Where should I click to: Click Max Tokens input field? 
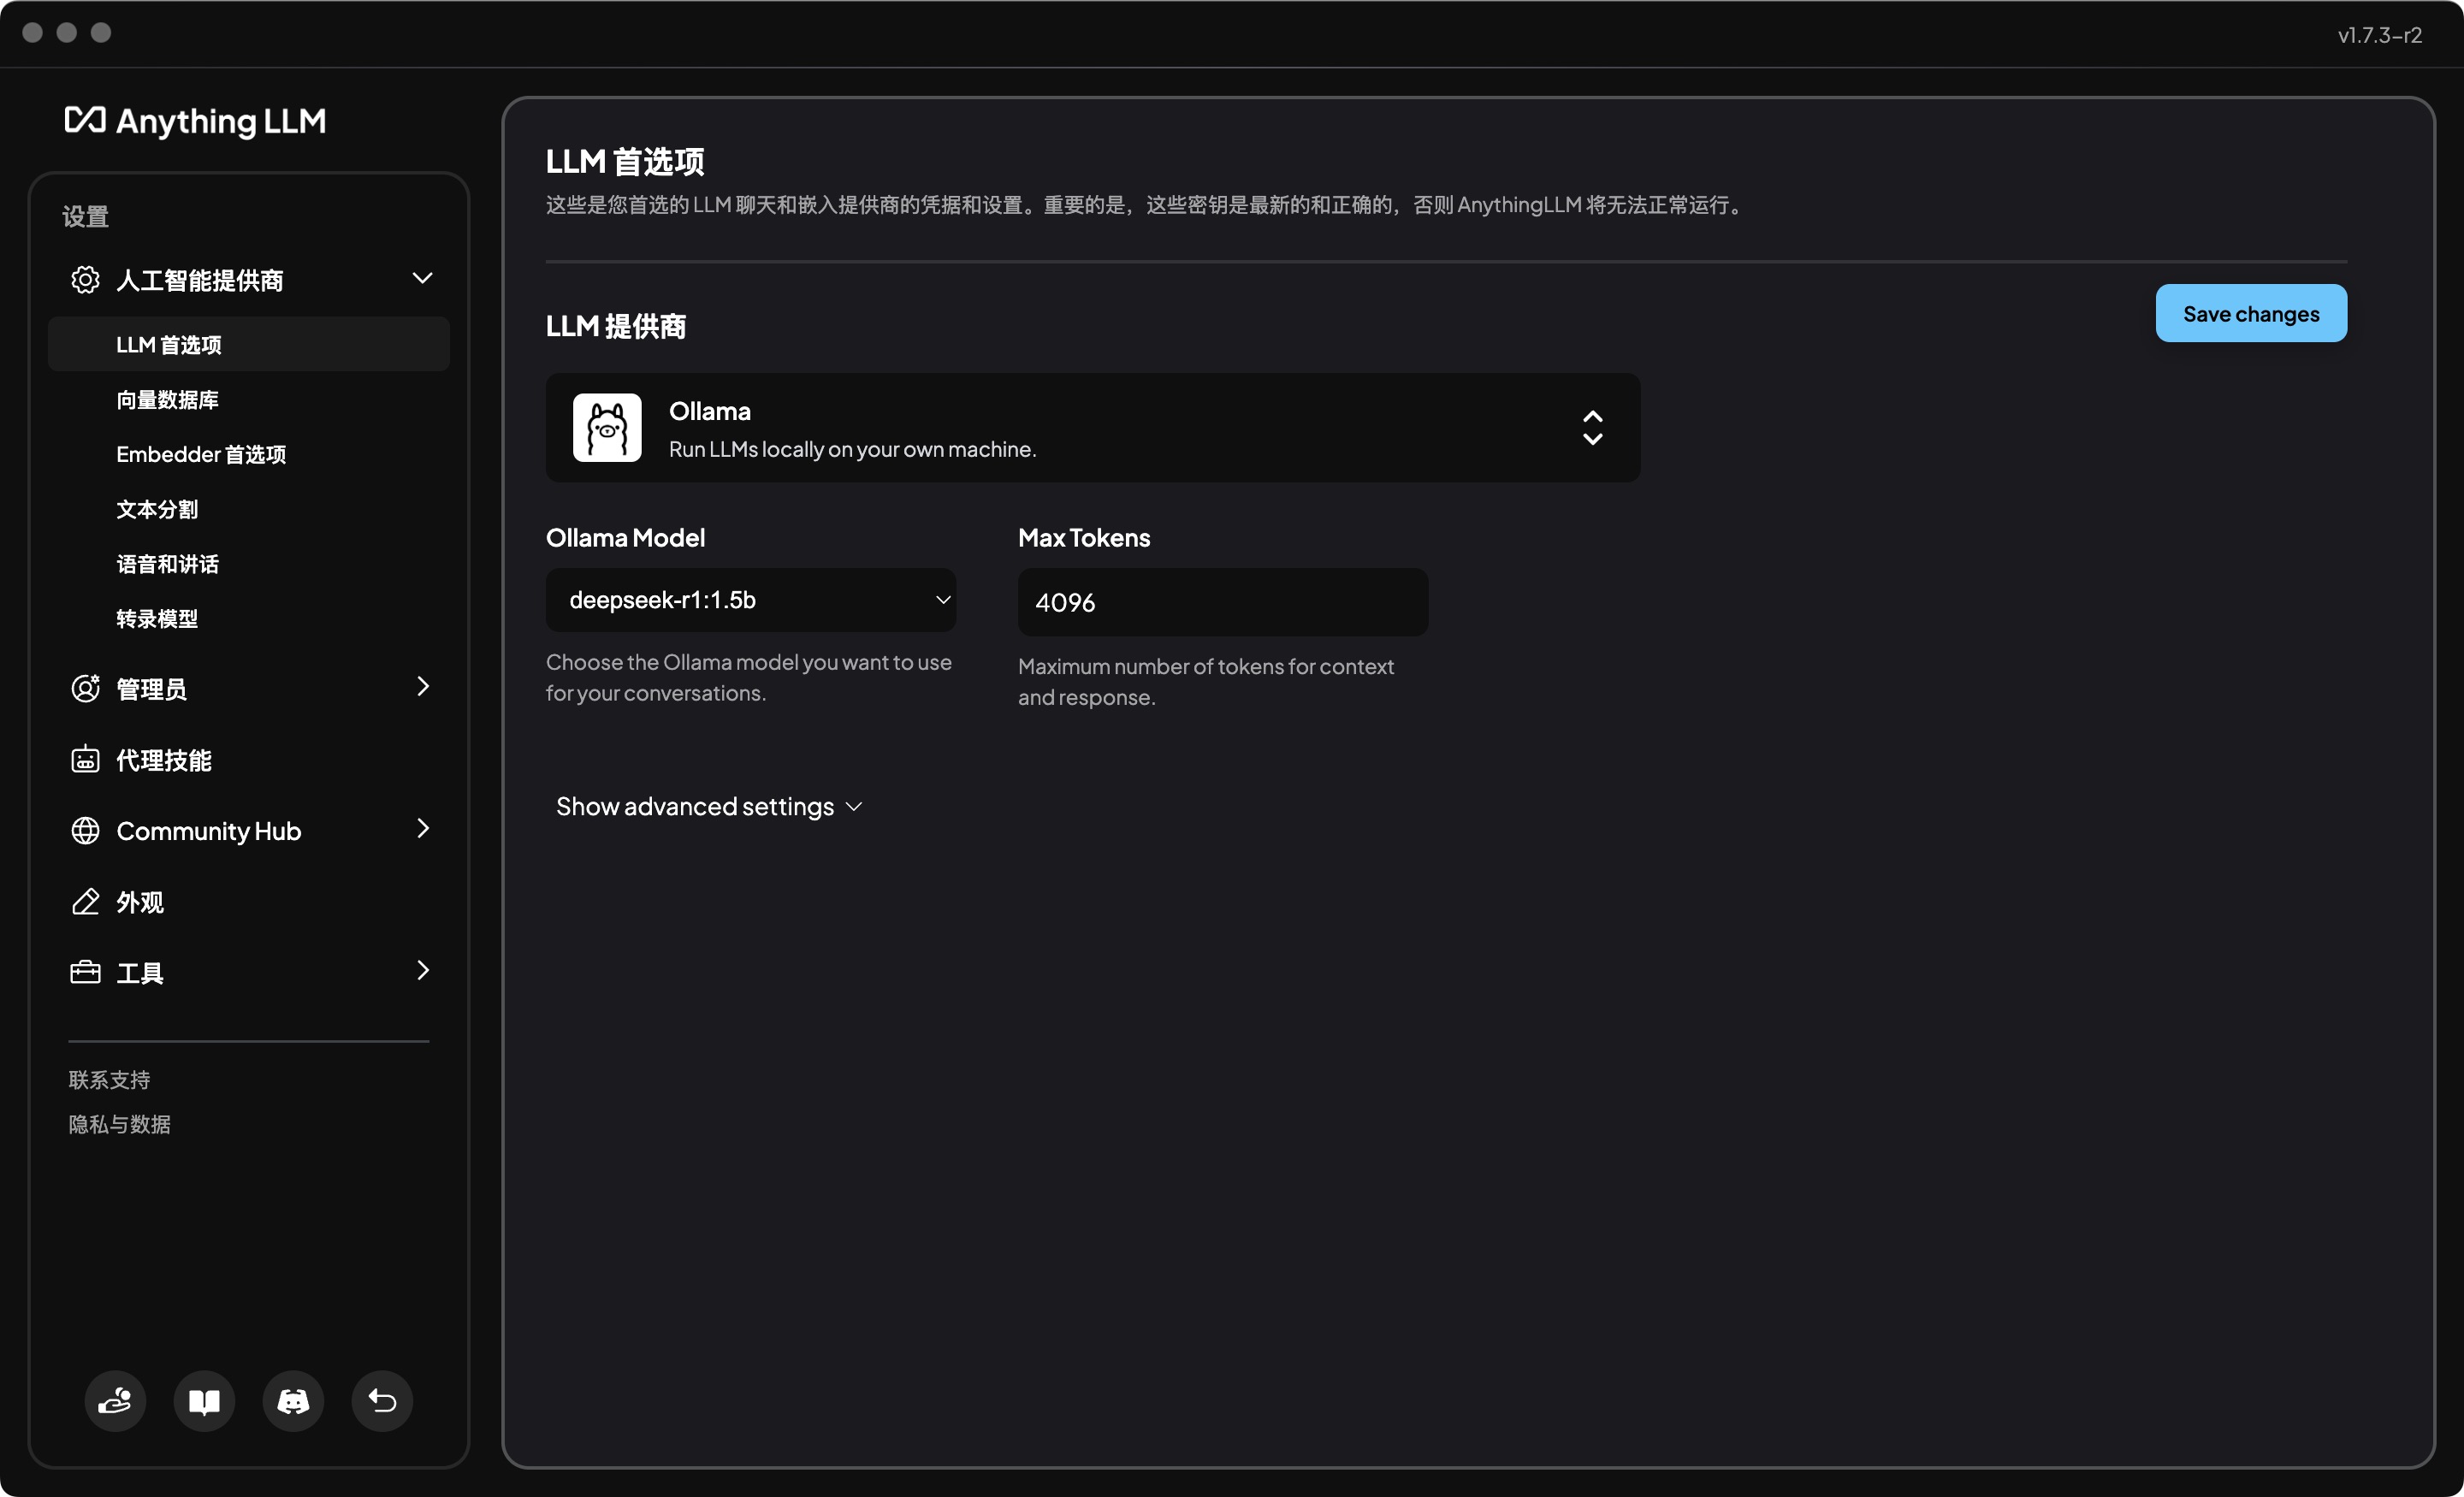pos(1222,601)
